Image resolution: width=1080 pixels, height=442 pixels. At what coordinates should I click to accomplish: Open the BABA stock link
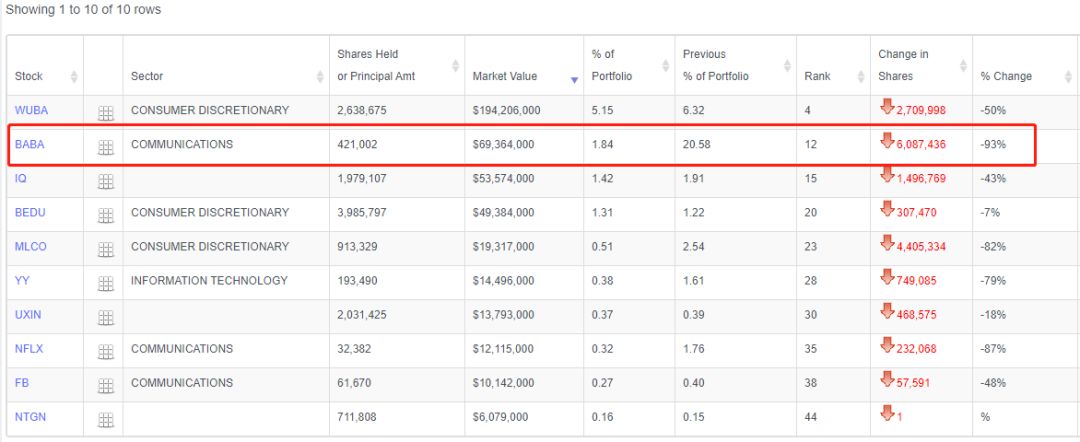tap(30, 145)
